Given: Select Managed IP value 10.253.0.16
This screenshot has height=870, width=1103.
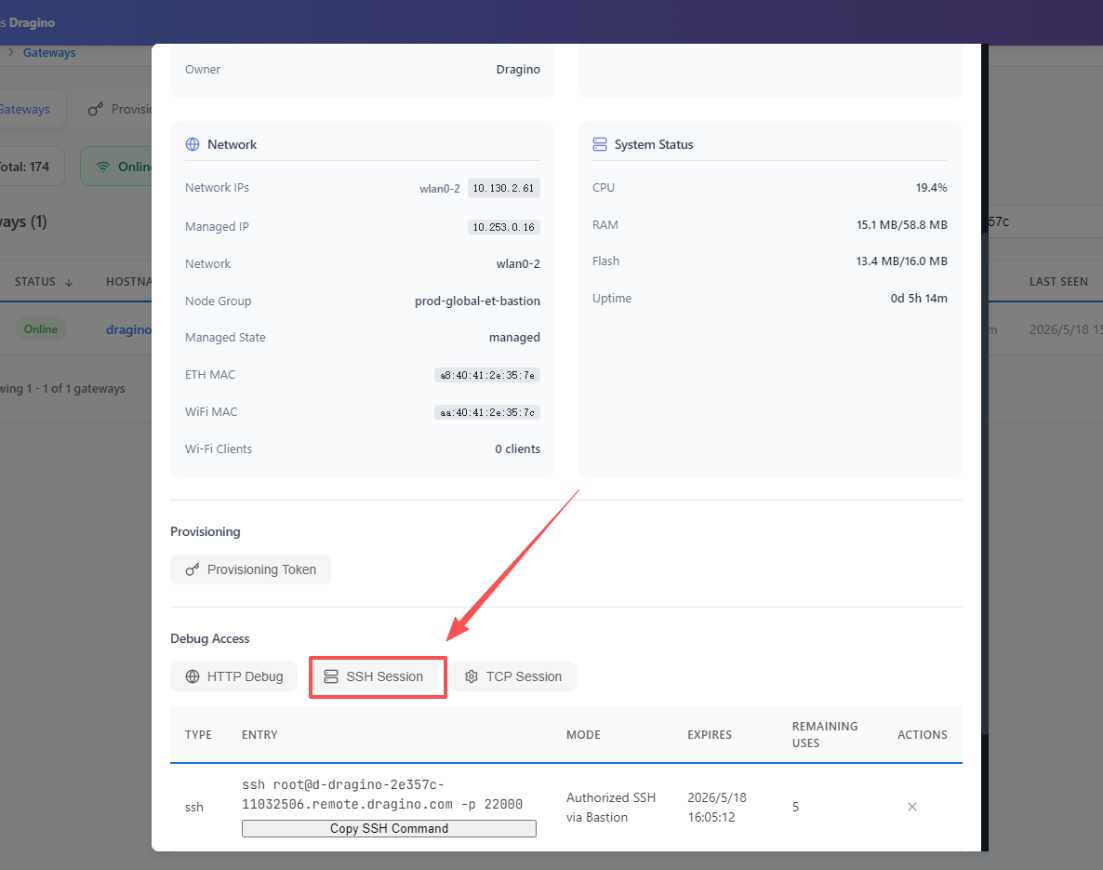Looking at the screenshot, I should tap(504, 227).
